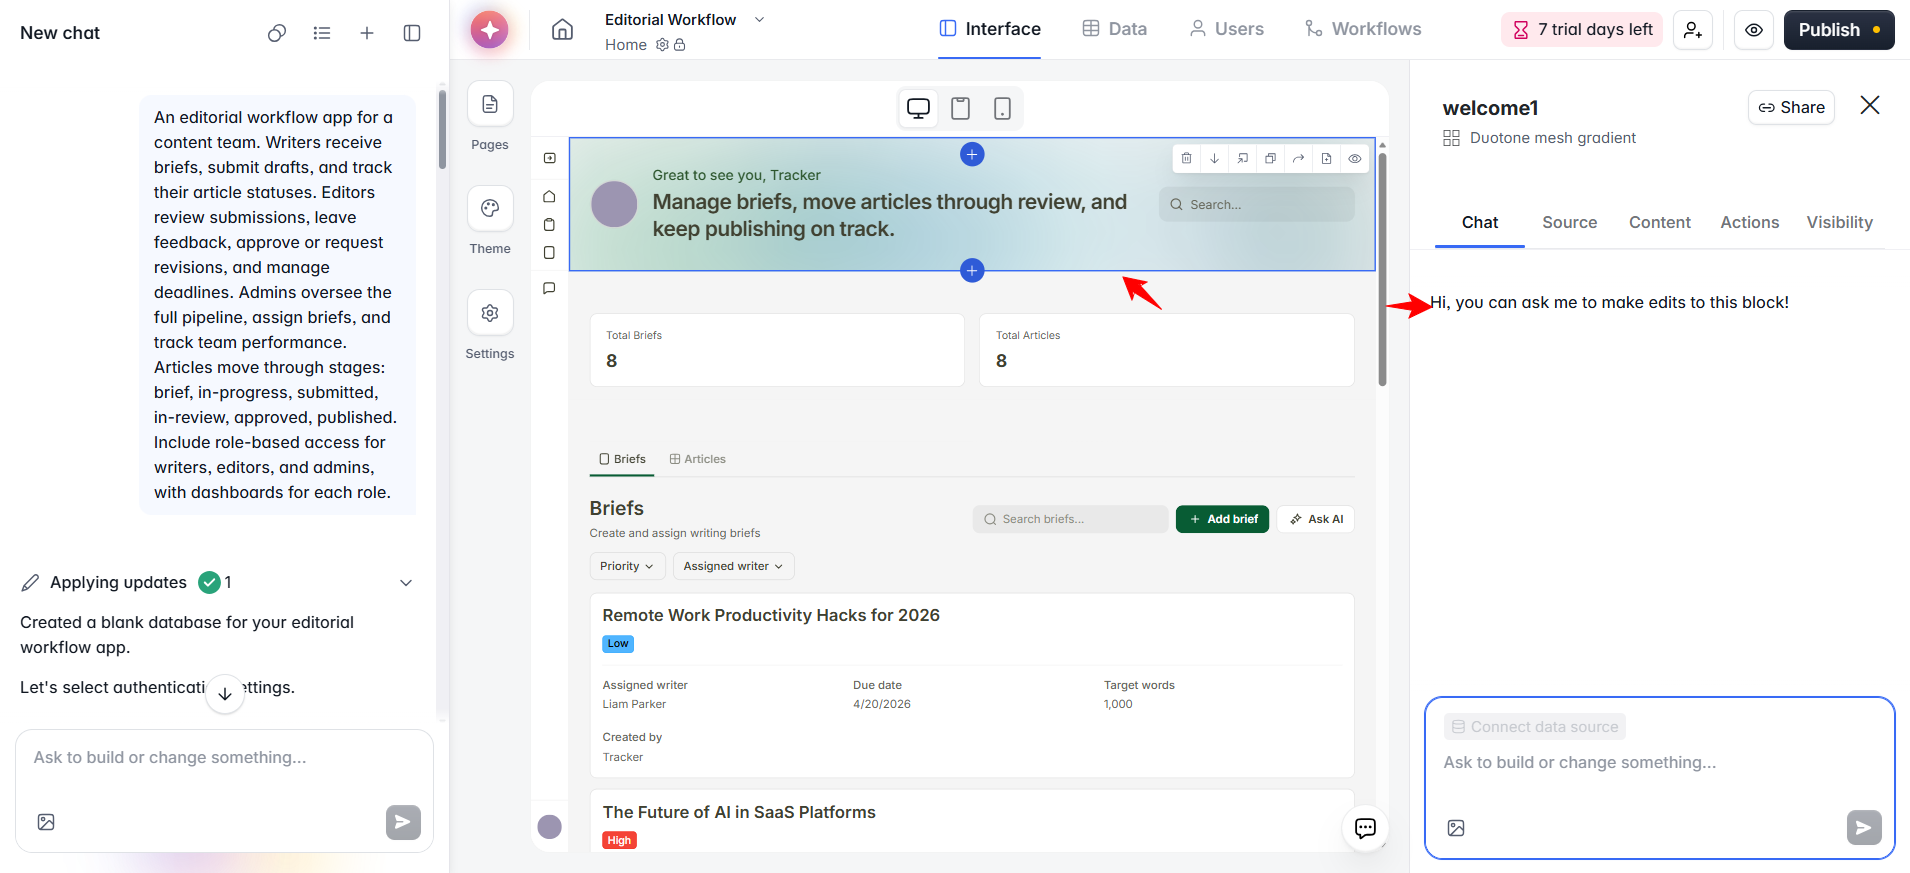The width and height of the screenshot is (1910, 873).
Task: Click the Add brief button
Action: [x=1222, y=519]
